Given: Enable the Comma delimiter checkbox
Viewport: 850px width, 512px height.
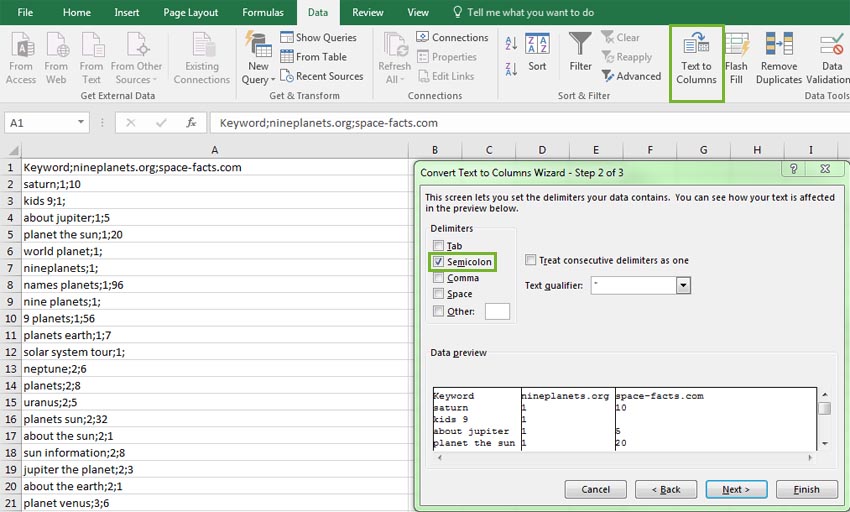Looking at the screenshot, I should (438, 278).
